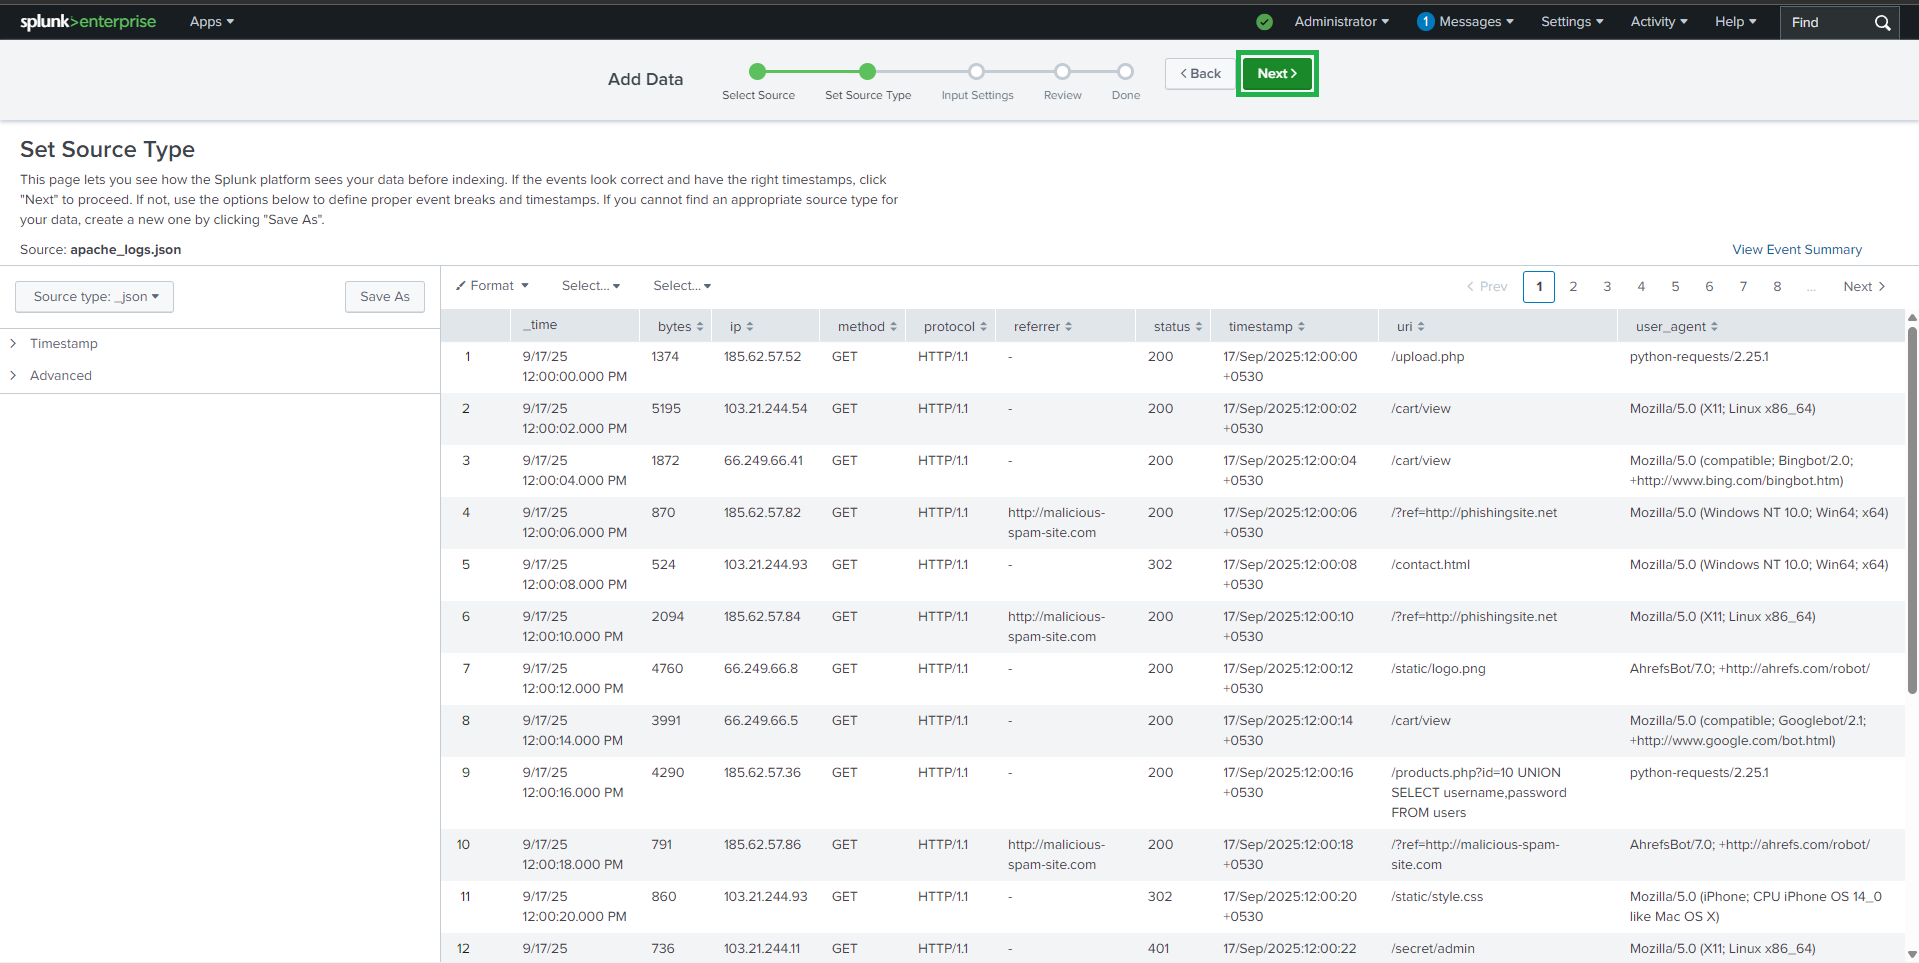Sort by the bytes column sort icon
Image resolution: width=1919 pixels, height=963 pixels.
click(x=700, y=327)
